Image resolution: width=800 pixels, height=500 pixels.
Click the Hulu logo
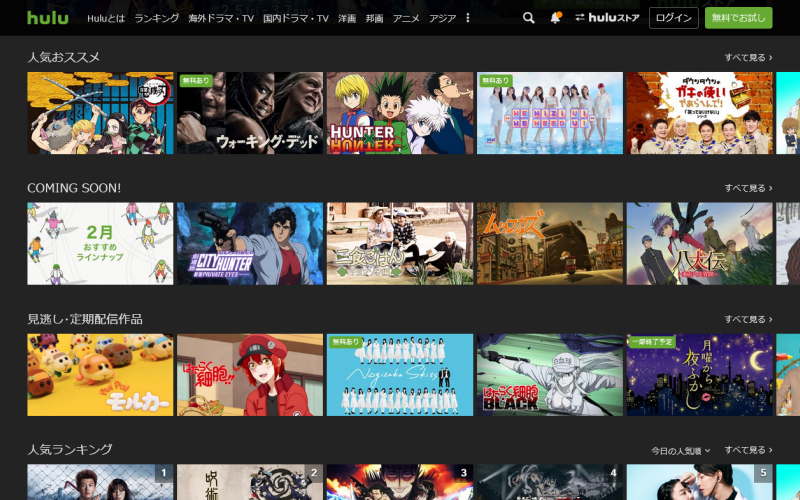tap(47, 18)
